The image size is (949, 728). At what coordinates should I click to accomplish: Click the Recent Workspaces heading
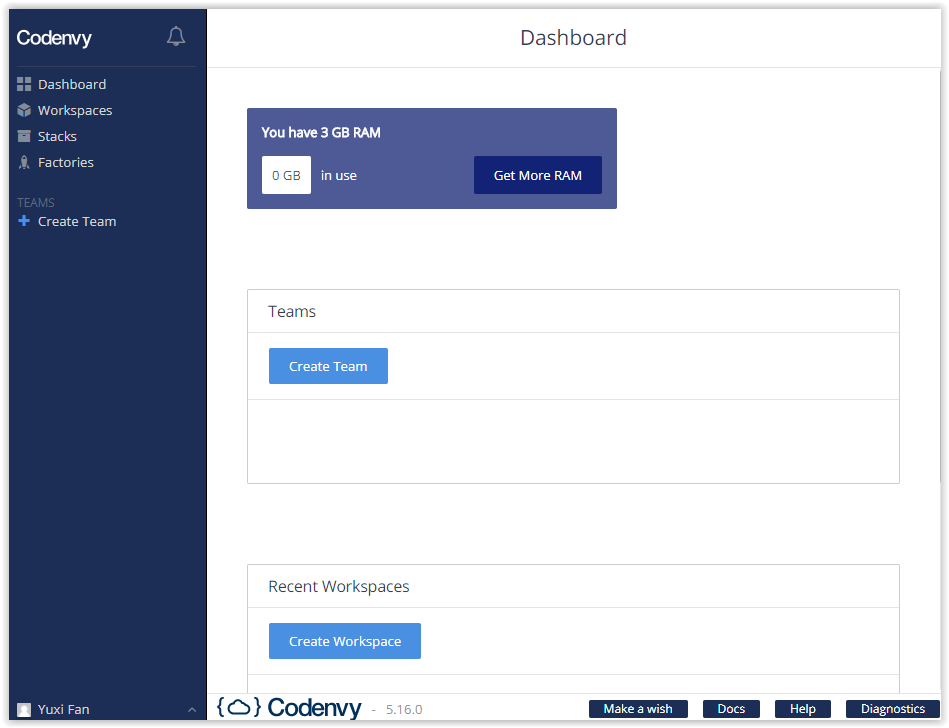pyautogui.click(x=339, y=586)
